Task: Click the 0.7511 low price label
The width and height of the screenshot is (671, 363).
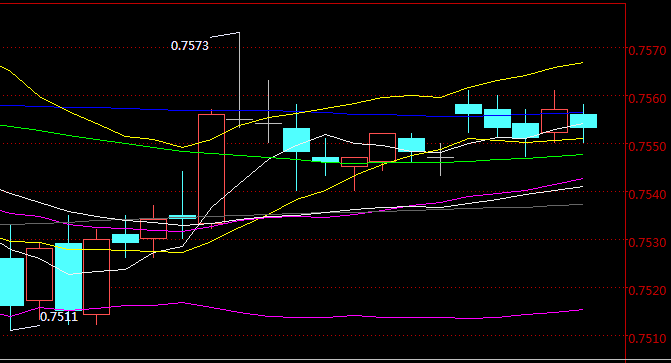Action: click(59, 317)
